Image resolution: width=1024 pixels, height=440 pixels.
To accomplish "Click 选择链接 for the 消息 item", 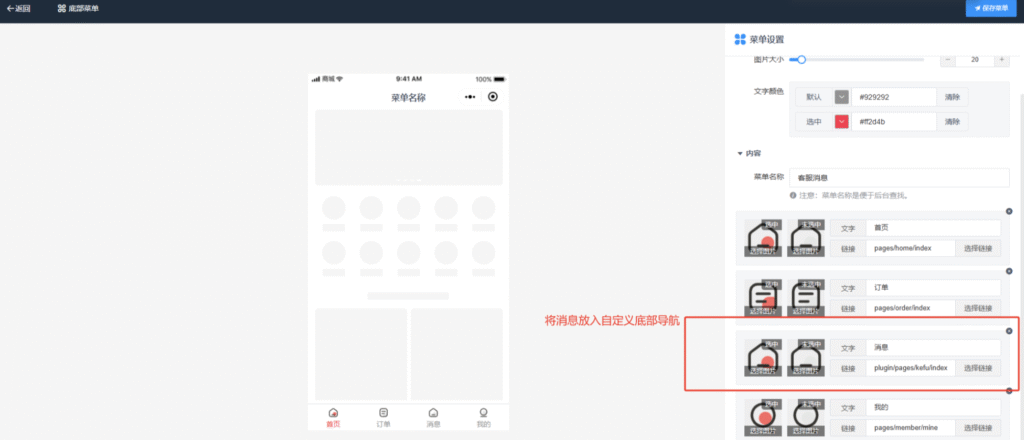I will (978, 368).
